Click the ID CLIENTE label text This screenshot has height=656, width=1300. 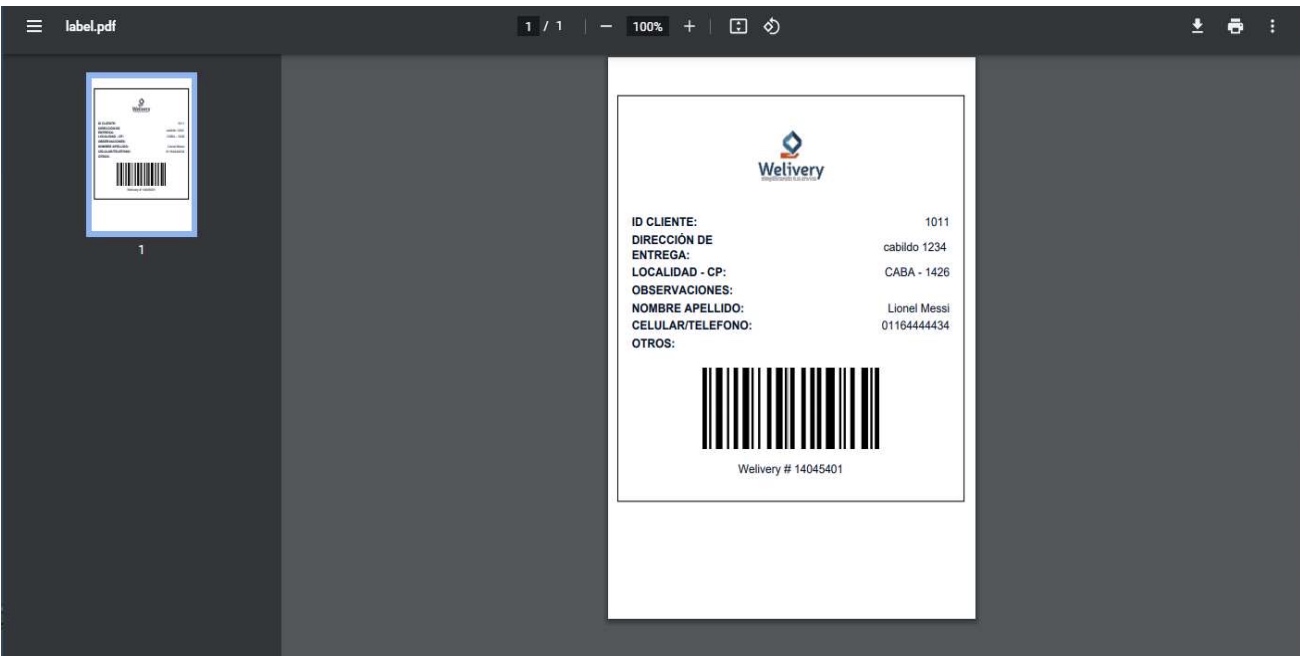click(664, 222)
